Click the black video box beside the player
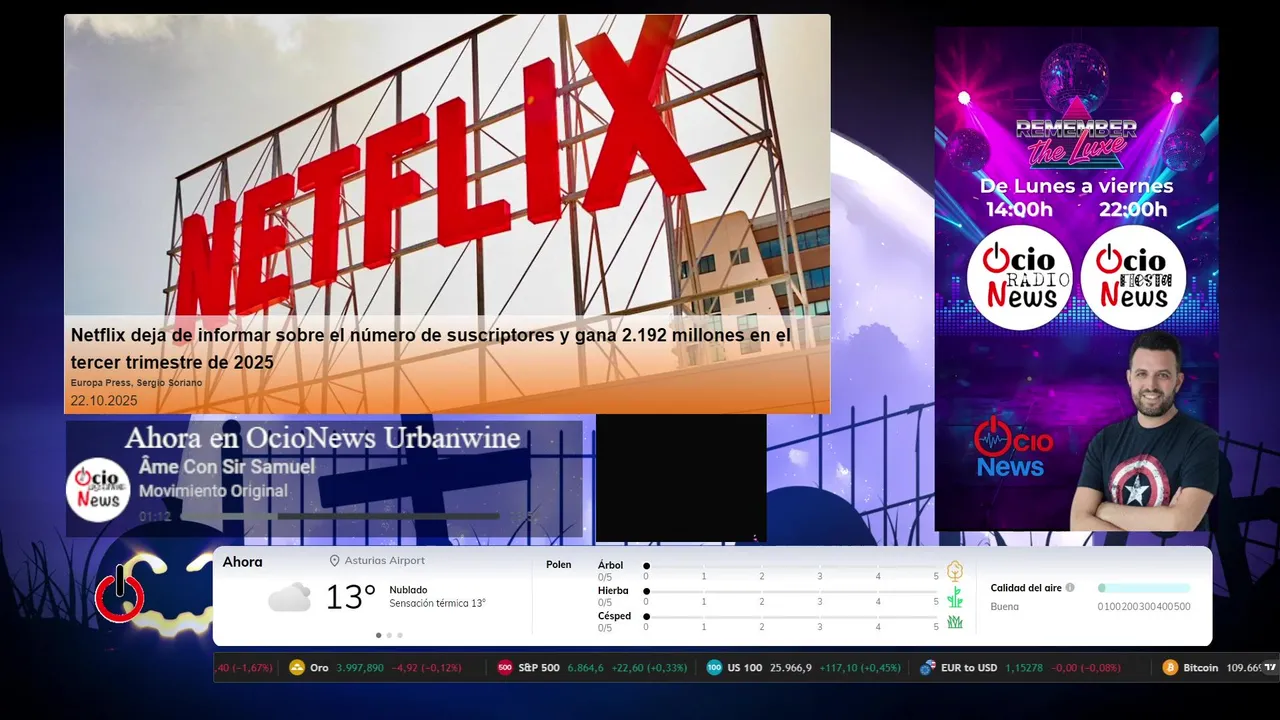Image resolution: width=1280 pixels, height=720 pixels. tap(681, 478)
